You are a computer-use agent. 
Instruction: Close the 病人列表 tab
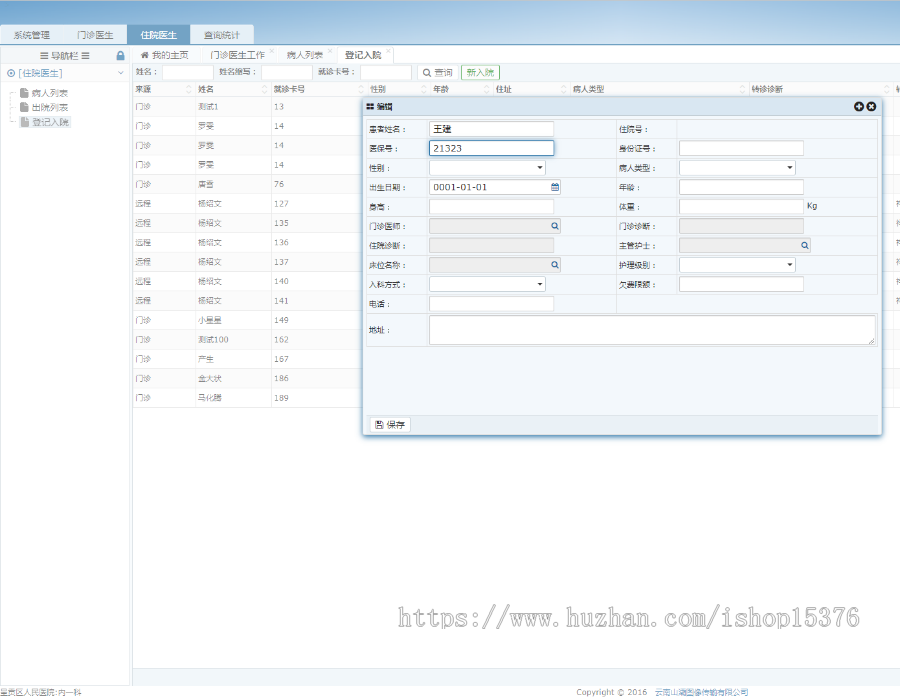[x=329, y=50]
